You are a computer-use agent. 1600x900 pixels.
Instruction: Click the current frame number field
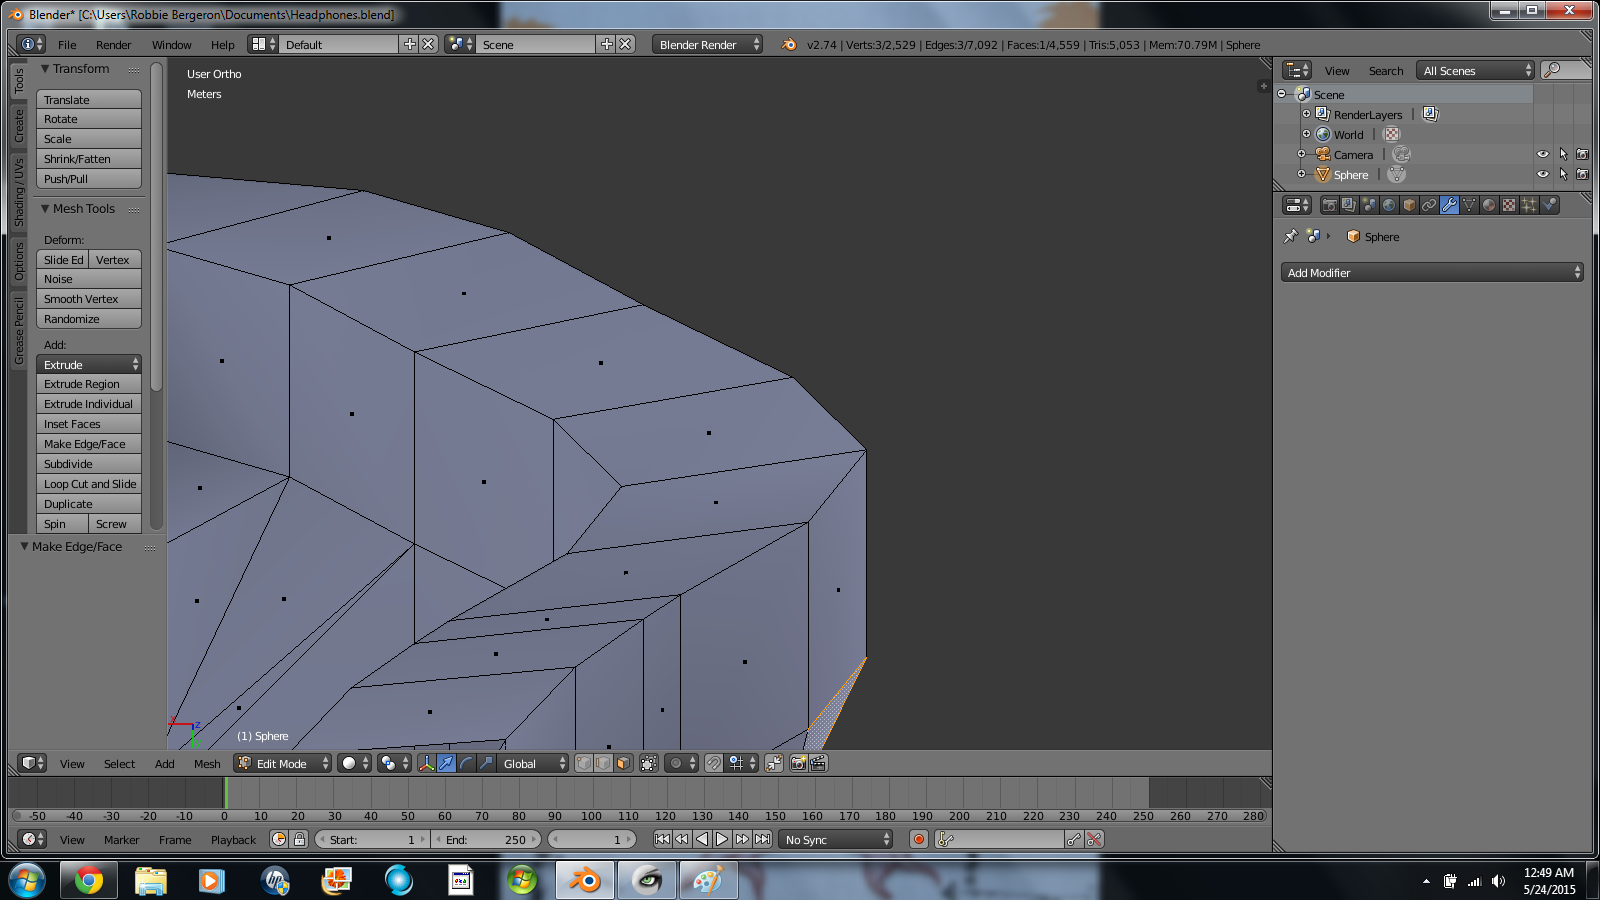click(592, 839)
